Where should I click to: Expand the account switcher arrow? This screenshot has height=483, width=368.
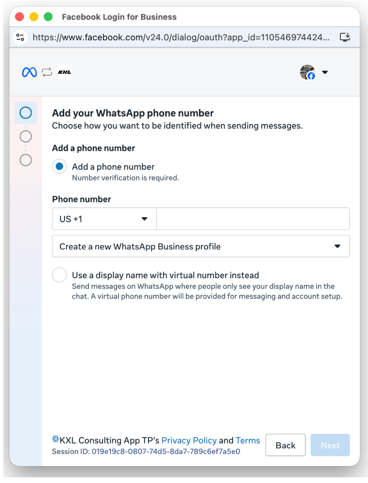point(325,72)
